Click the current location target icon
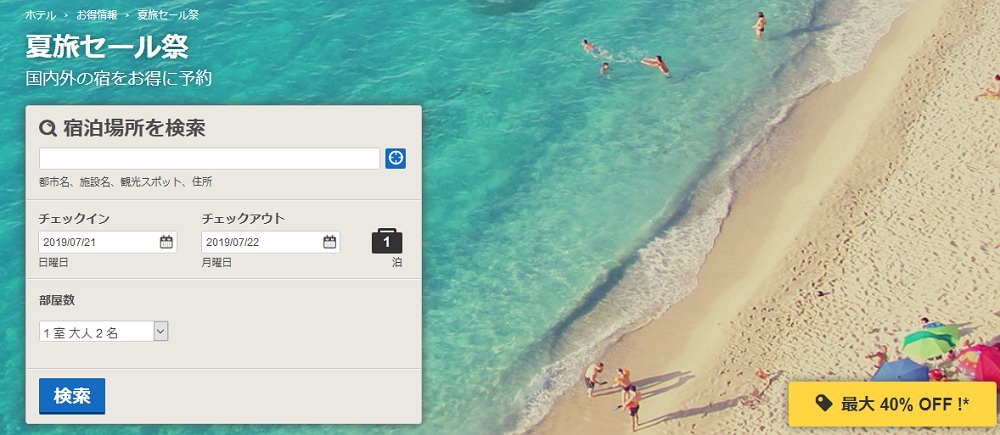 (395, 158)
